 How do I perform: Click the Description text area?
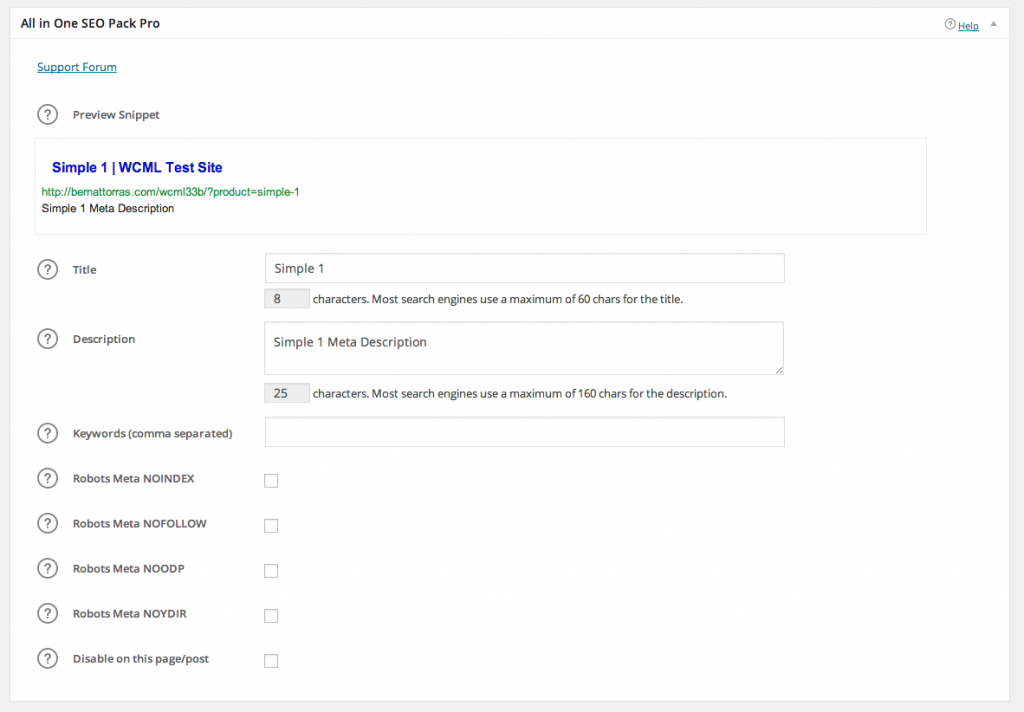(x=524, y=348)
